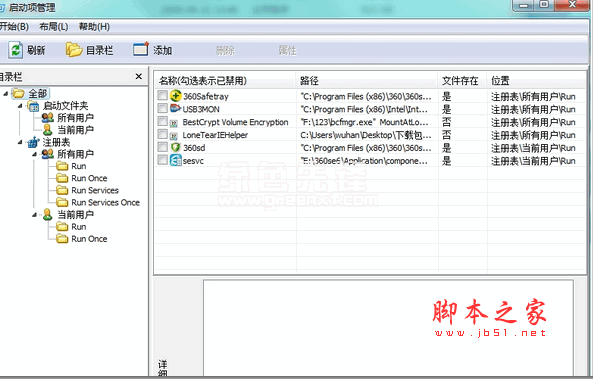593x379 pixels.
Task: Click 注册表\当前用户\Run location in sesvc row
Action: [533, 161]
